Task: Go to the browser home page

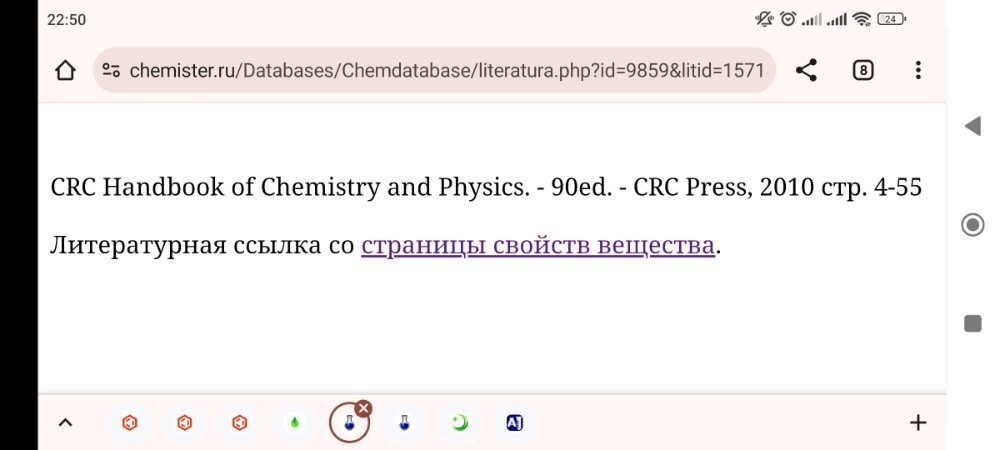Action: pos(65,71)
